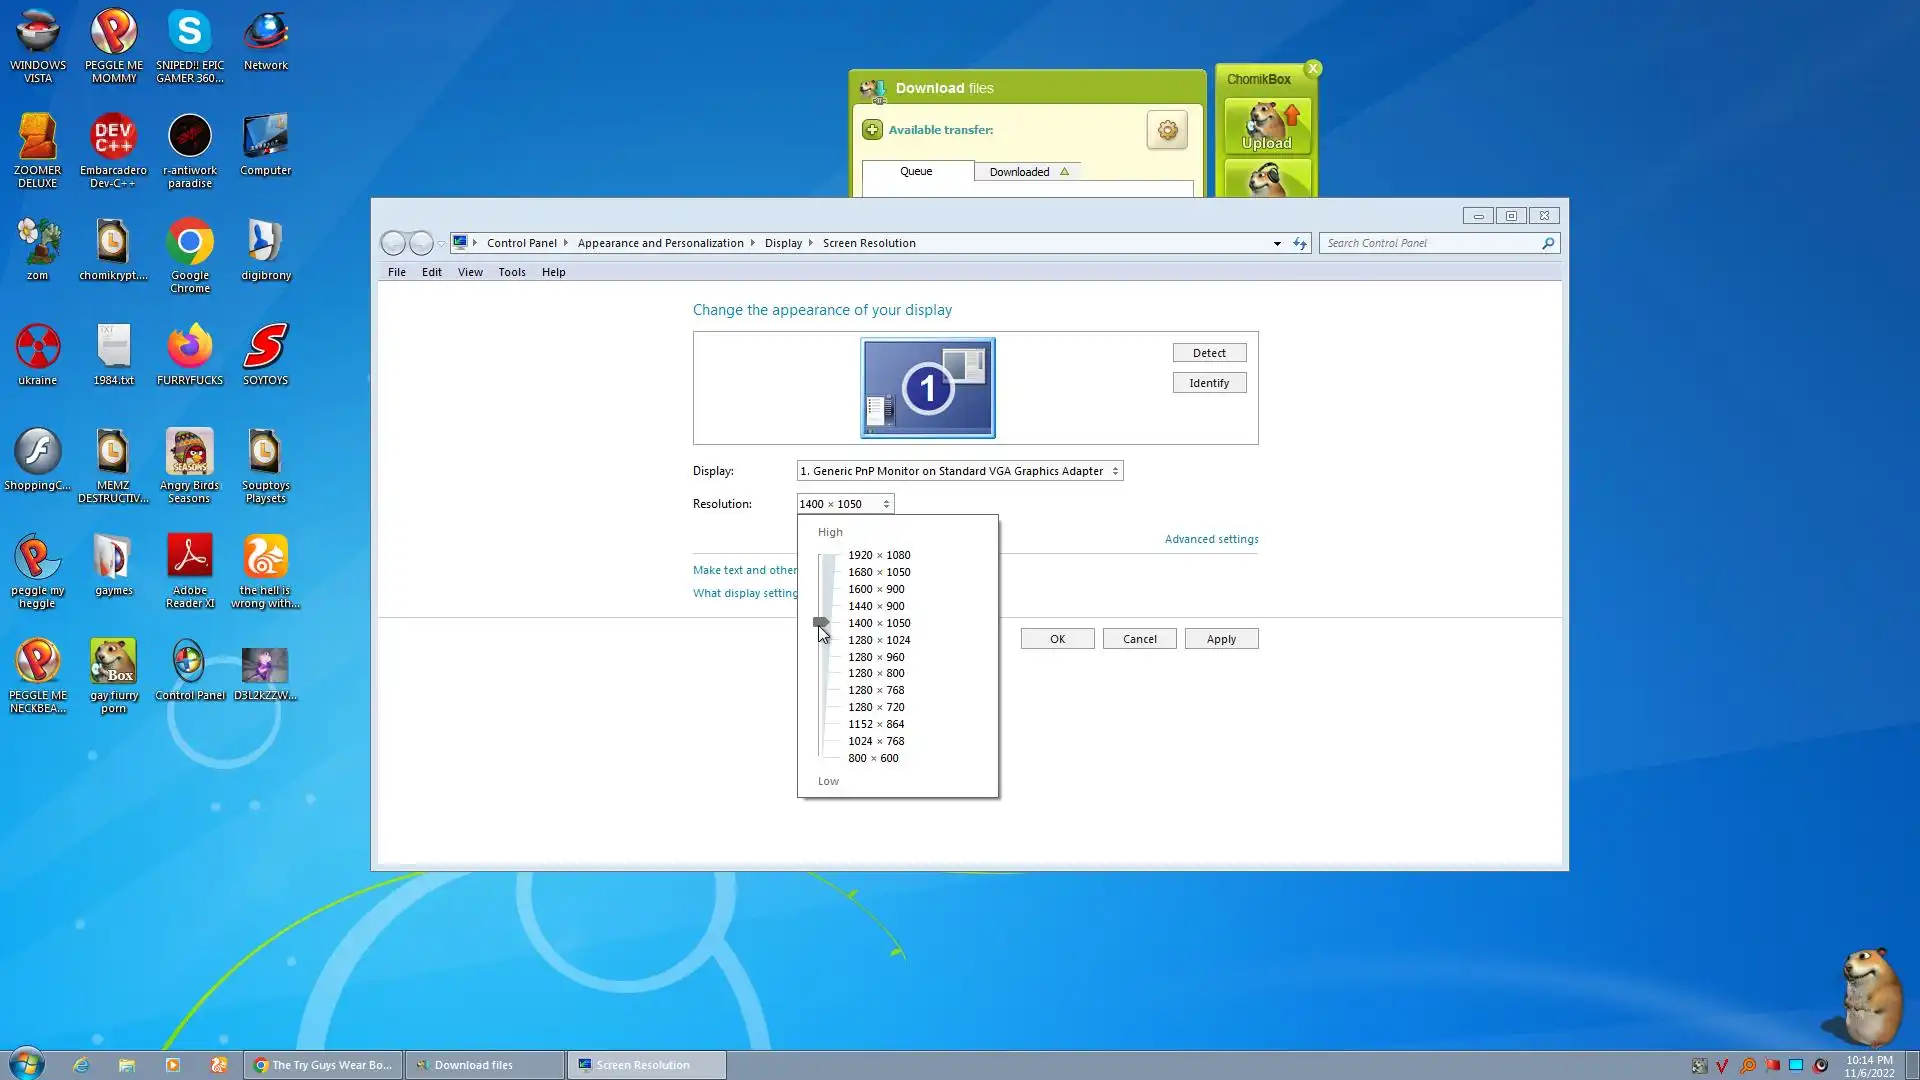
Task: Open download settings gear icon
Action: click(1167, 130)
